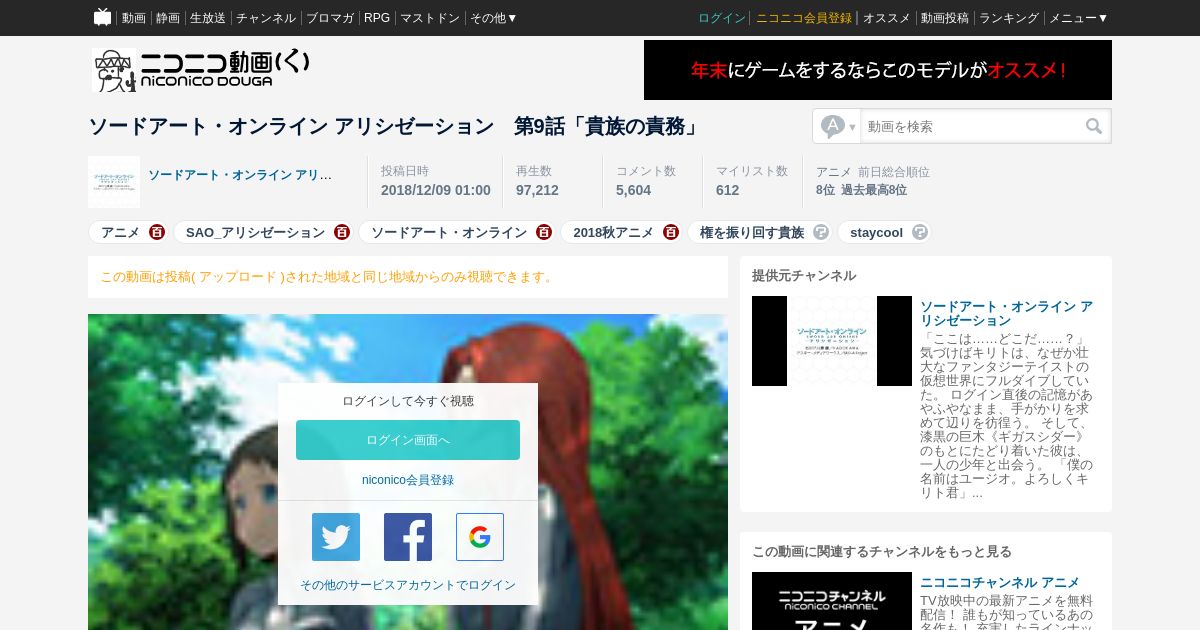1200x630 pixels.
Task: Click the view count 97,212
Action: [537, 190]
